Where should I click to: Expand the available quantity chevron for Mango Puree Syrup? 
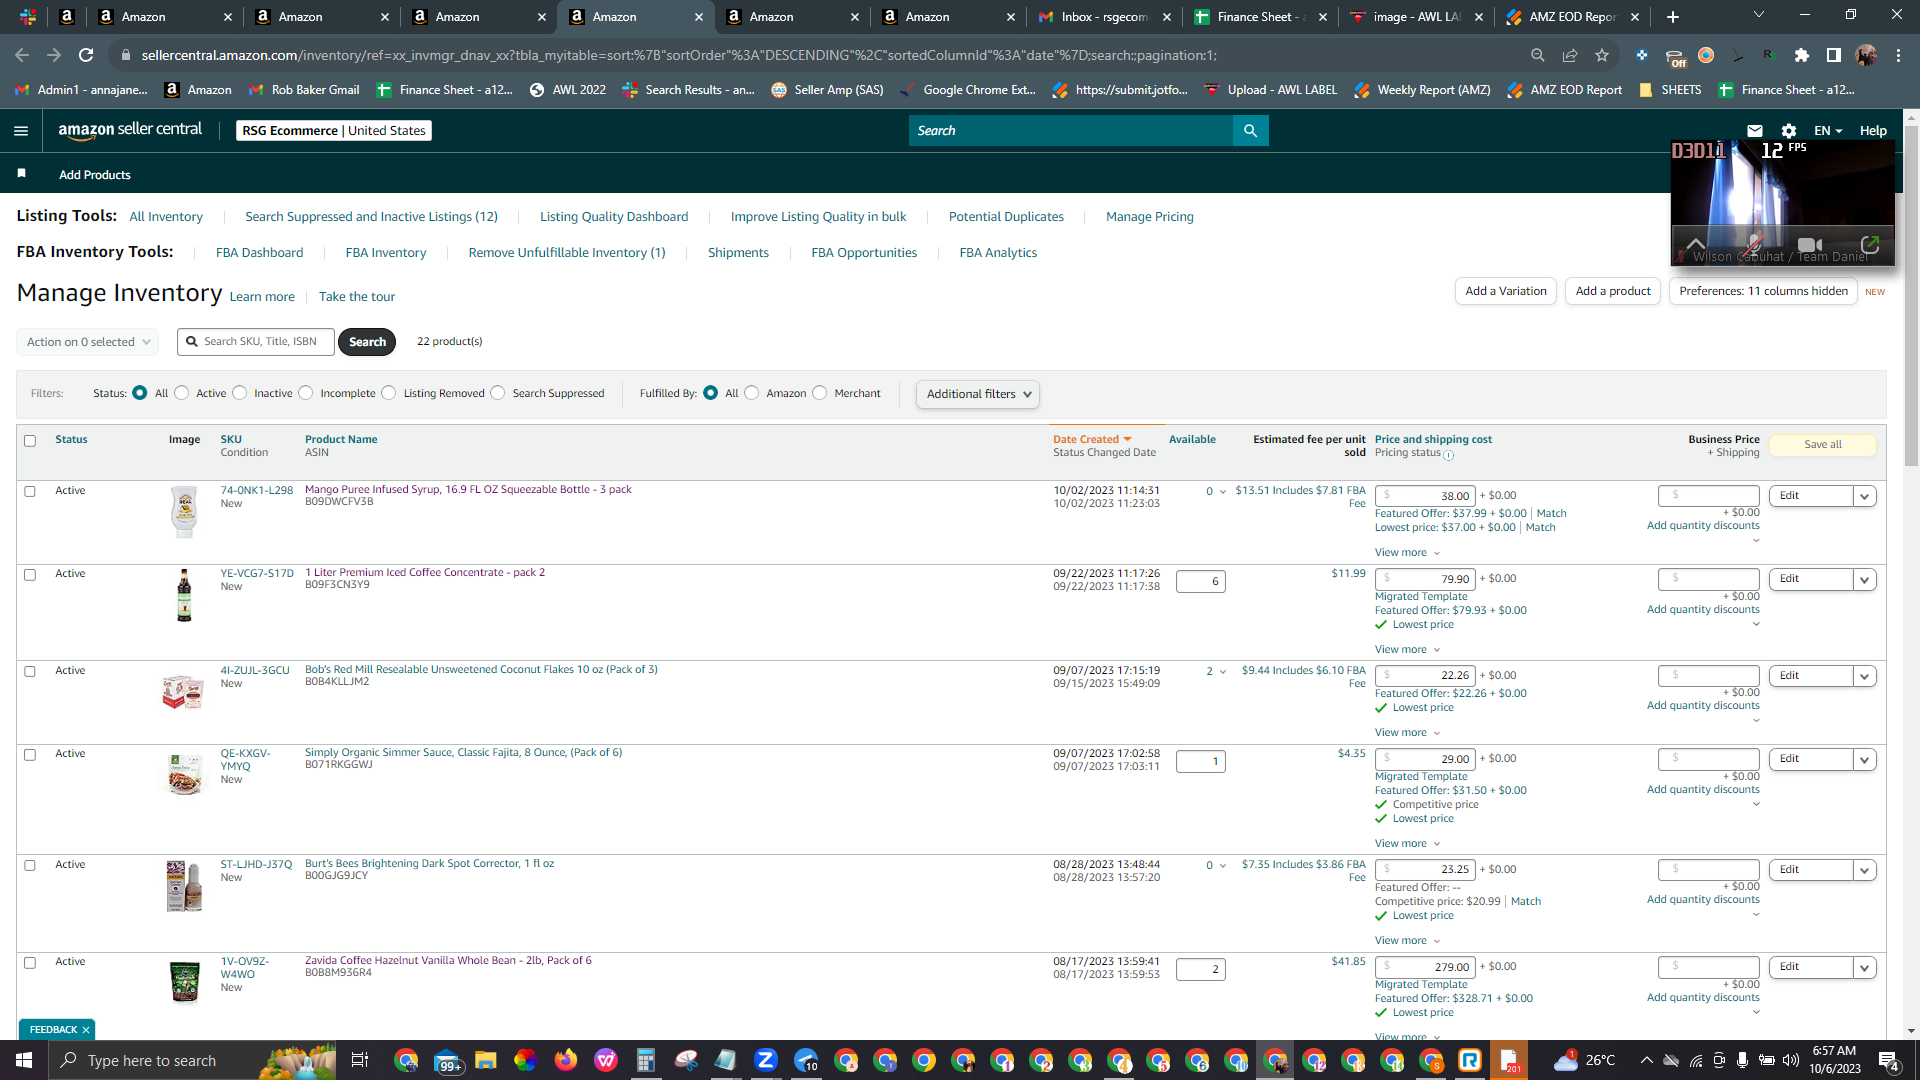click(1222, 492)
